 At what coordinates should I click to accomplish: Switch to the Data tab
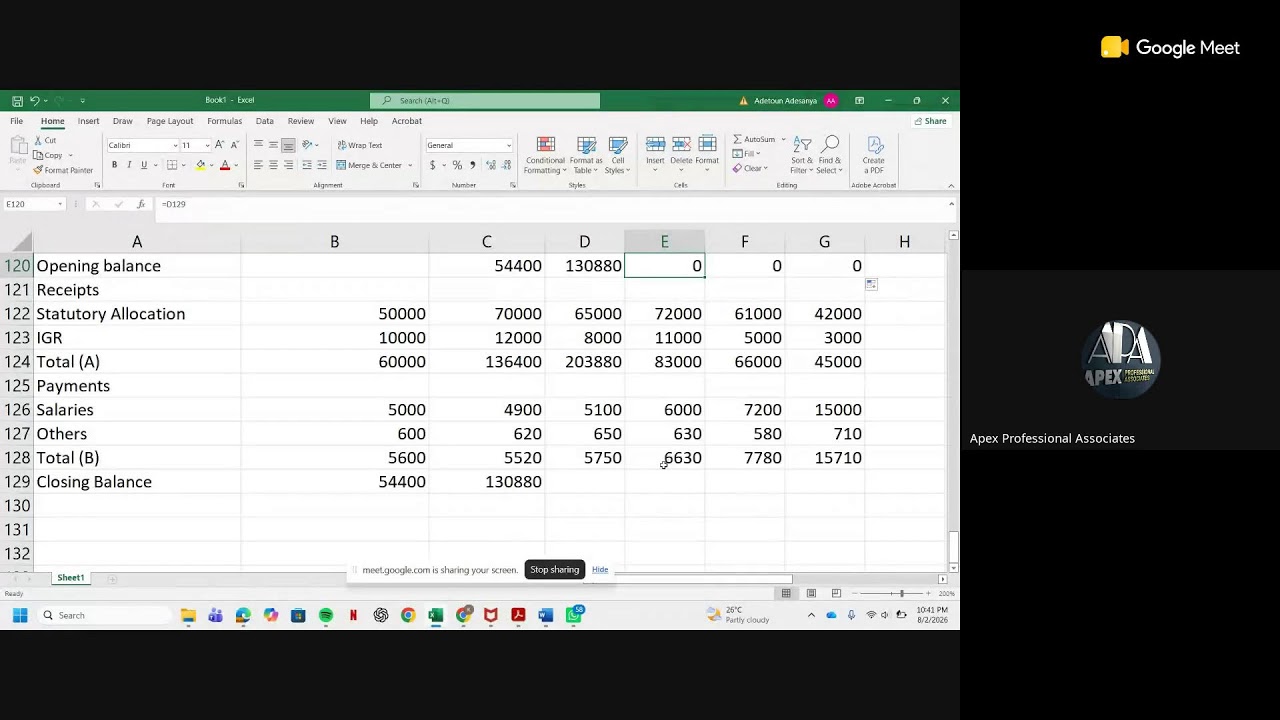pos(265,121)
